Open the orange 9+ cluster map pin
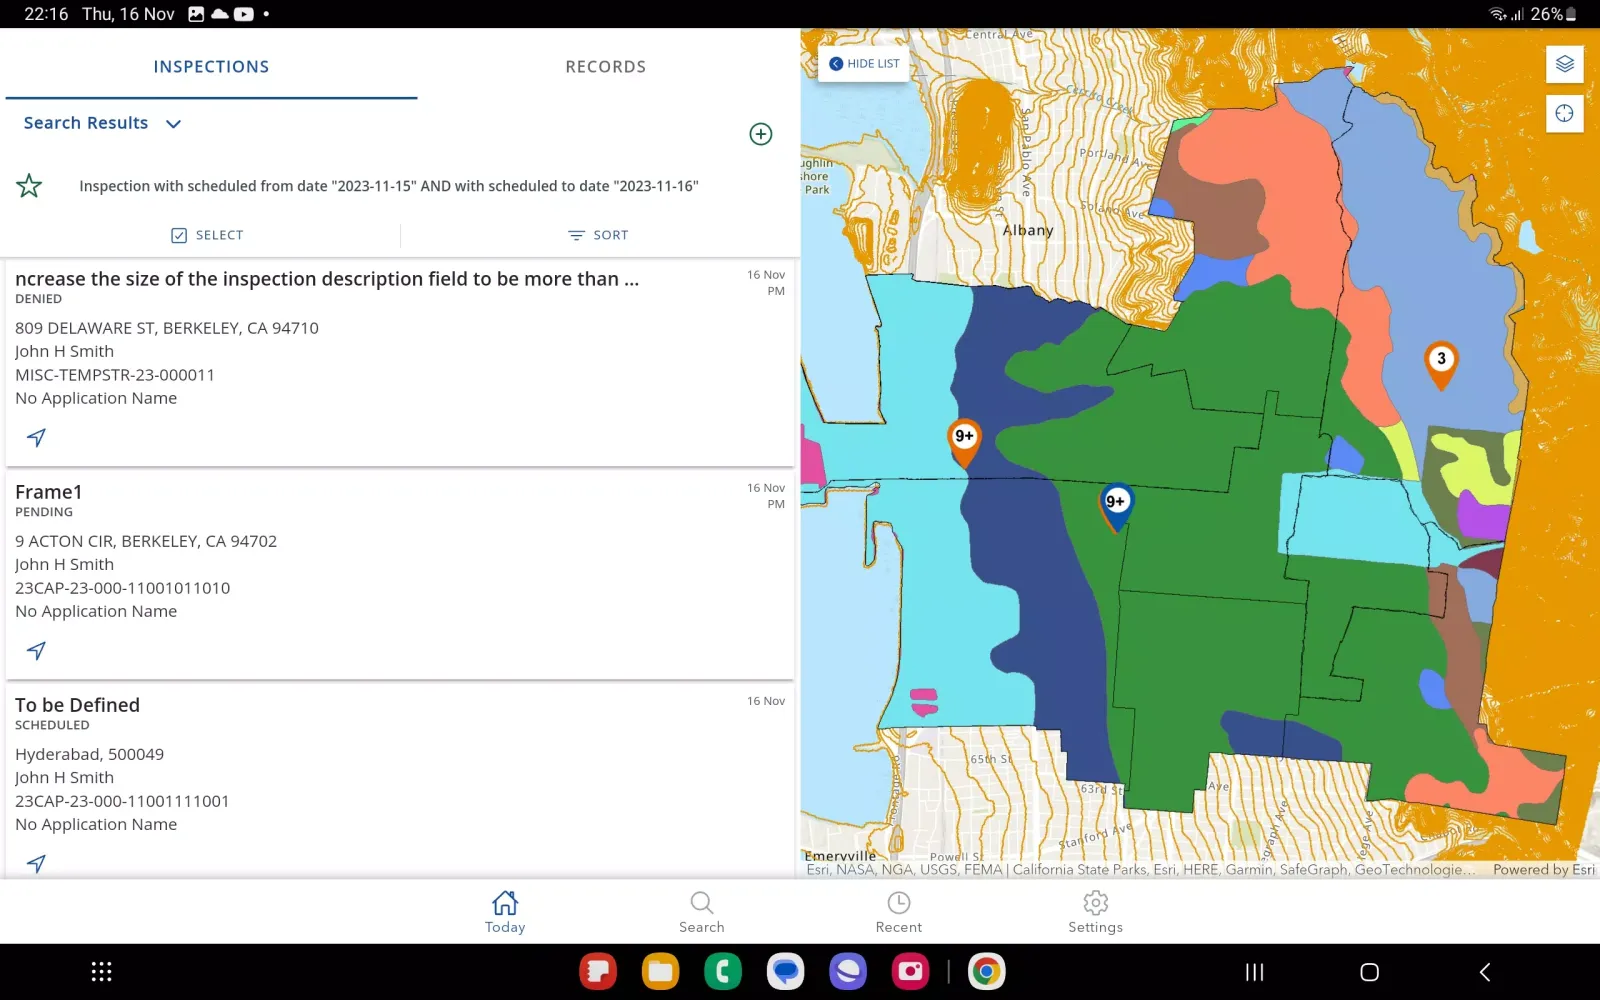Image resolution: width=1600 pixels, height=1000 pixels. click(964, 439)
